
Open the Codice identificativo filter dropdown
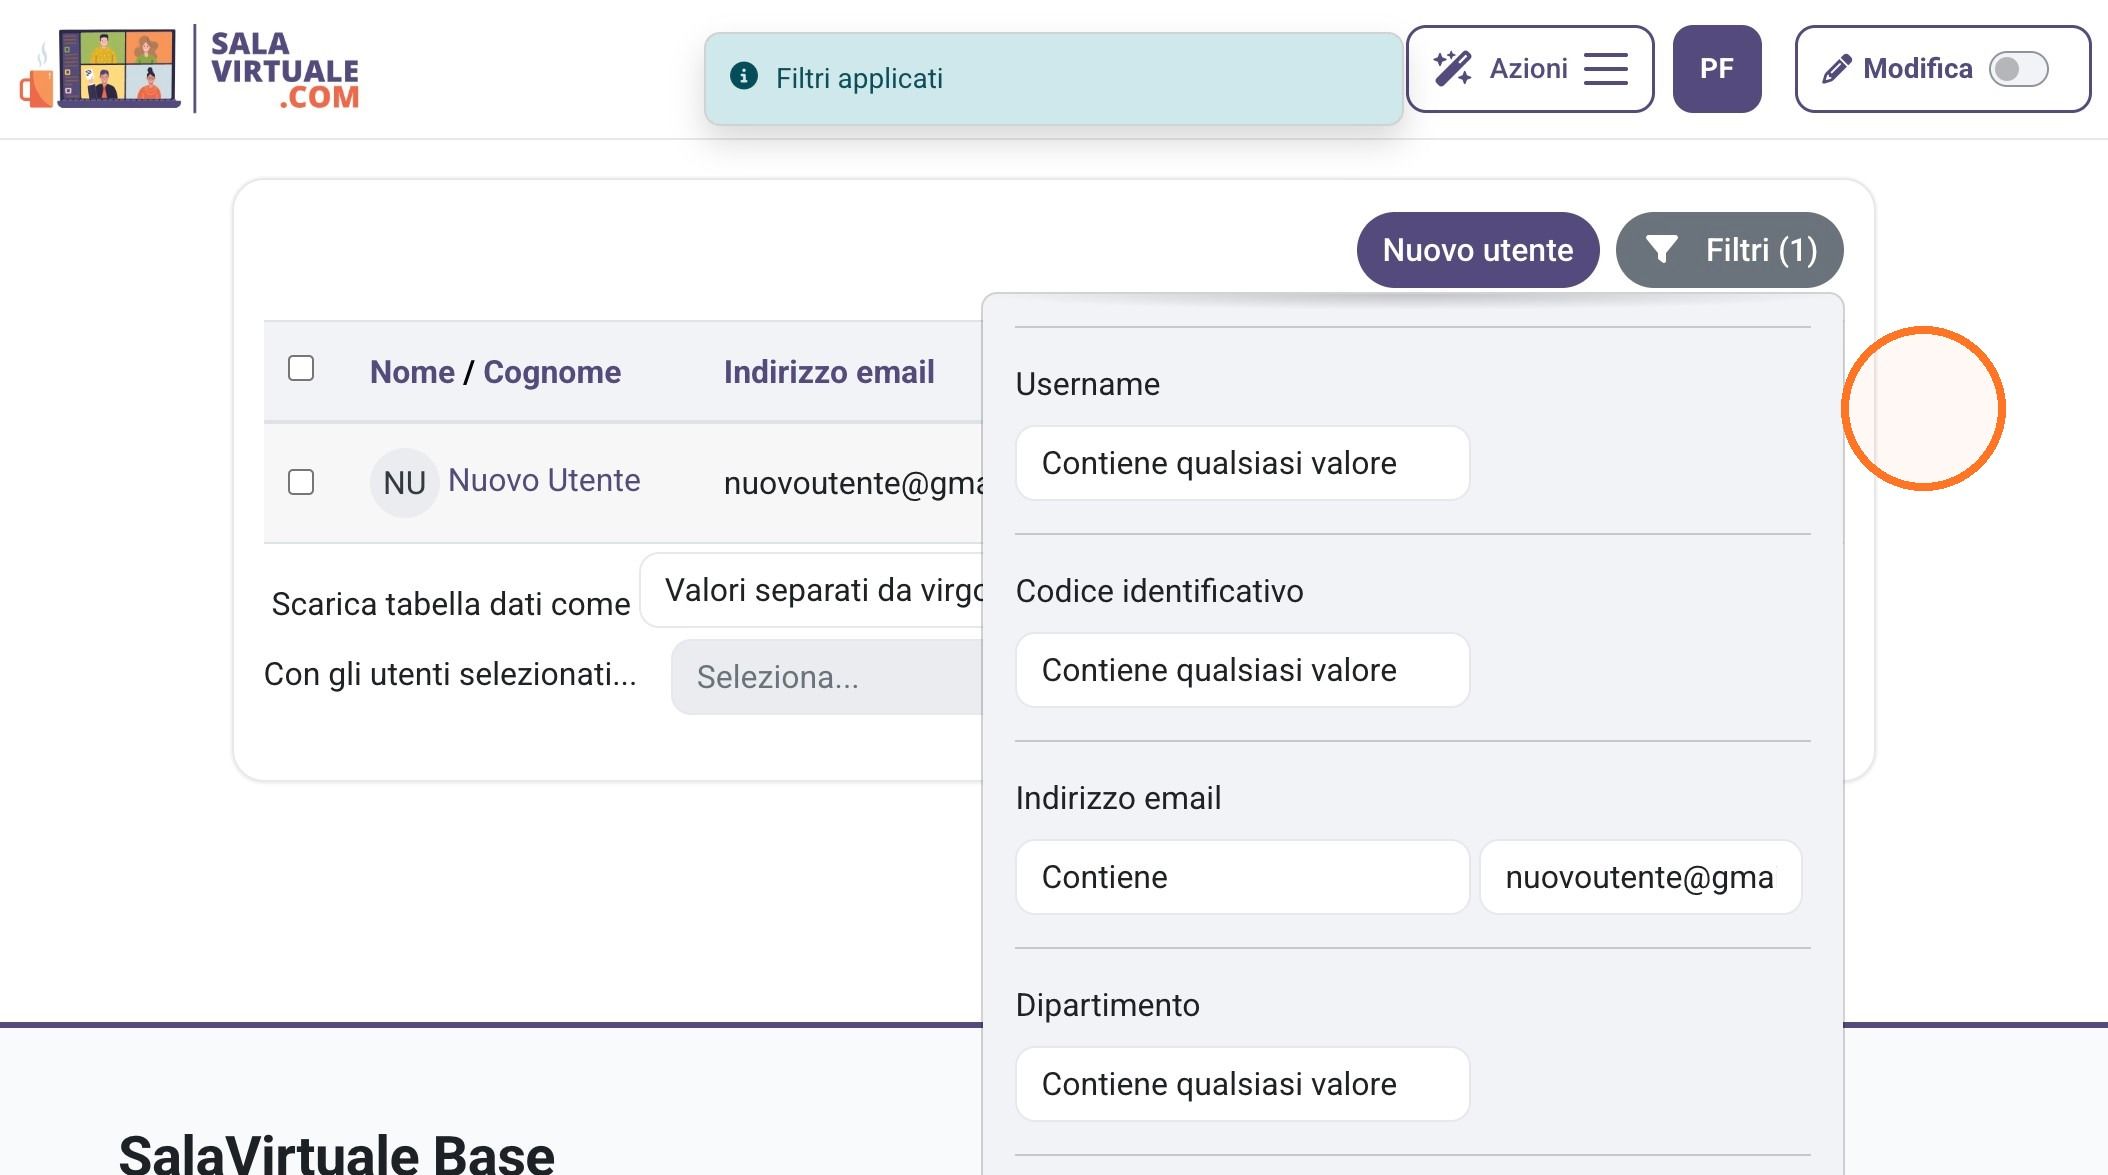[1242, 670]
